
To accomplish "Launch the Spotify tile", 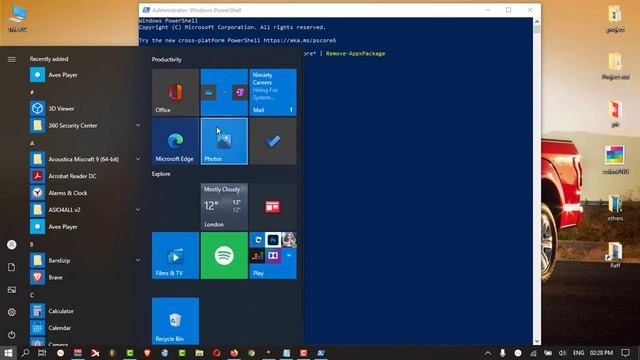I will [x=224, y=256].
